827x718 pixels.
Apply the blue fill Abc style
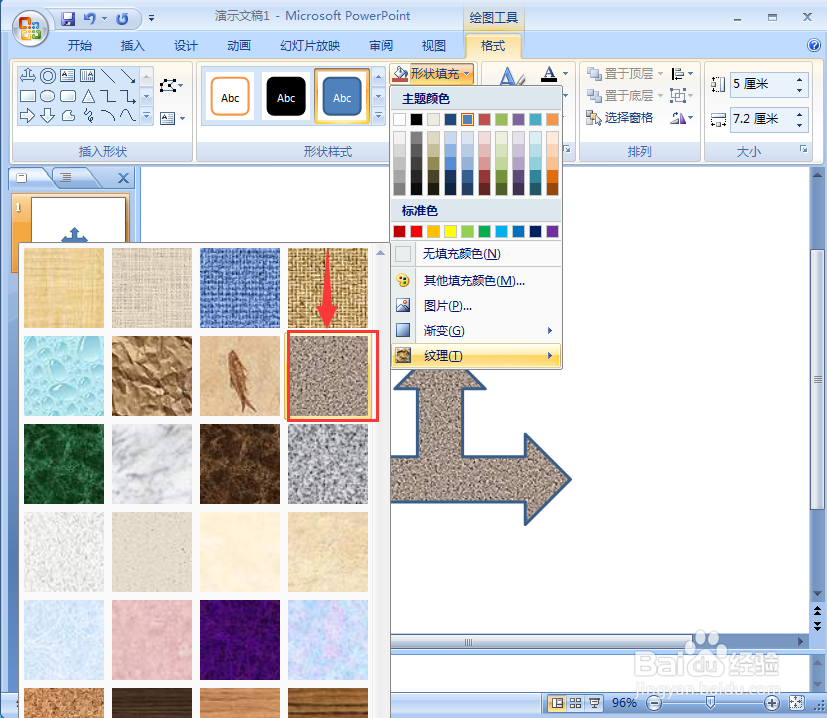[x=342, y=96]
